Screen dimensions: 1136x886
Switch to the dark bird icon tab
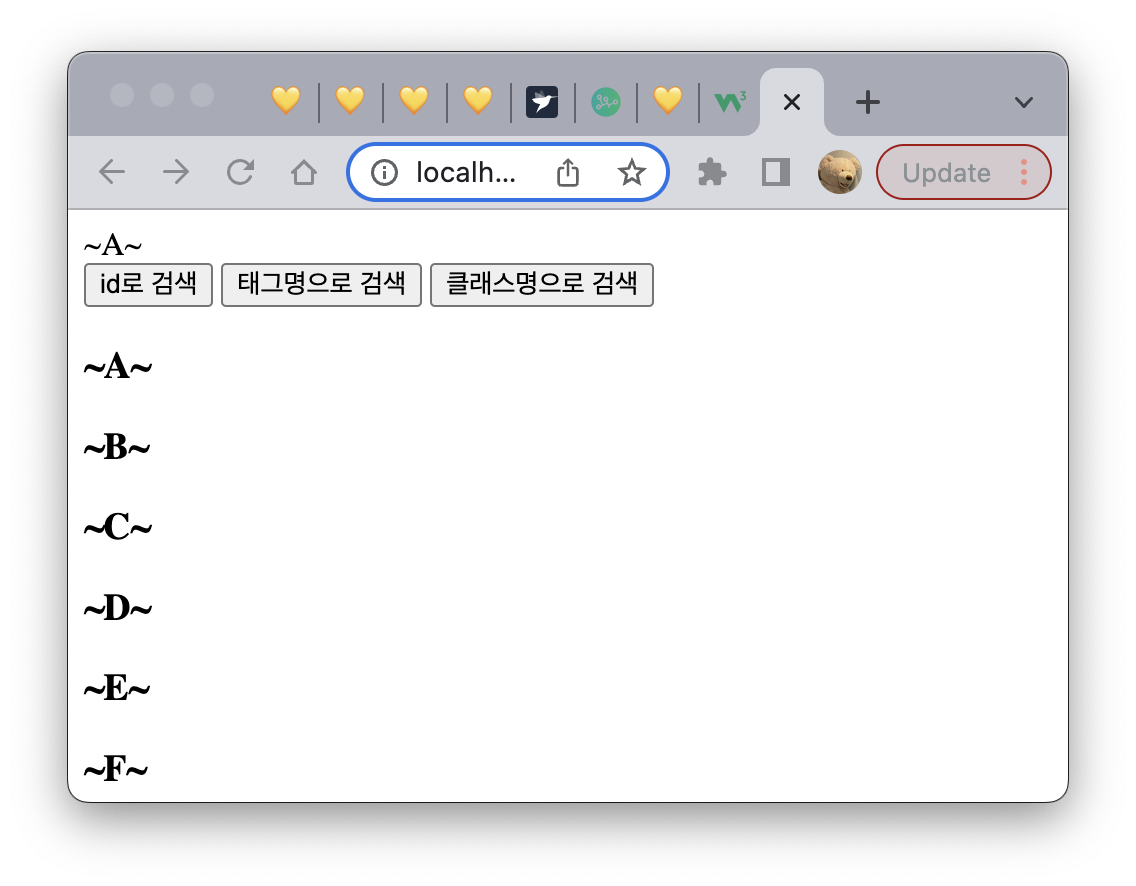(x=542, y=102)
